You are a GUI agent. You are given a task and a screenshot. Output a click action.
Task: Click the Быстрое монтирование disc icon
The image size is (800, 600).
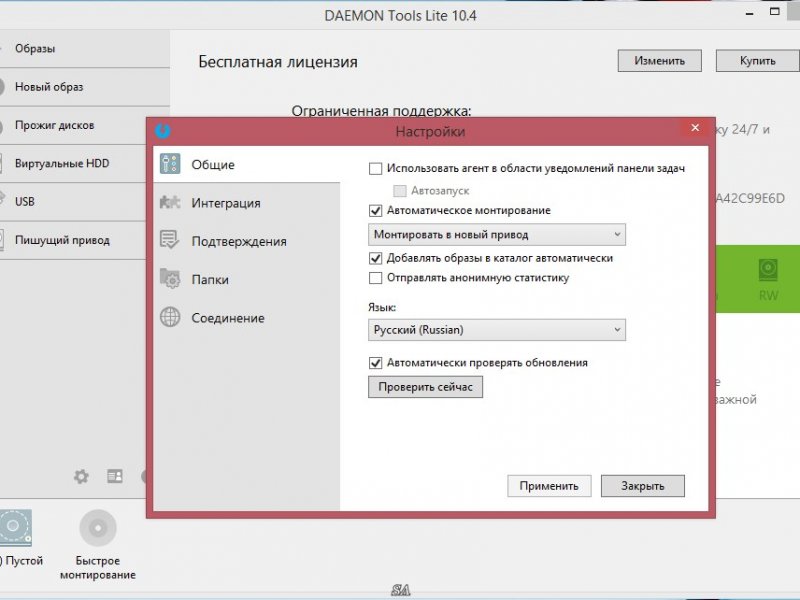click(x=98, y=528)
